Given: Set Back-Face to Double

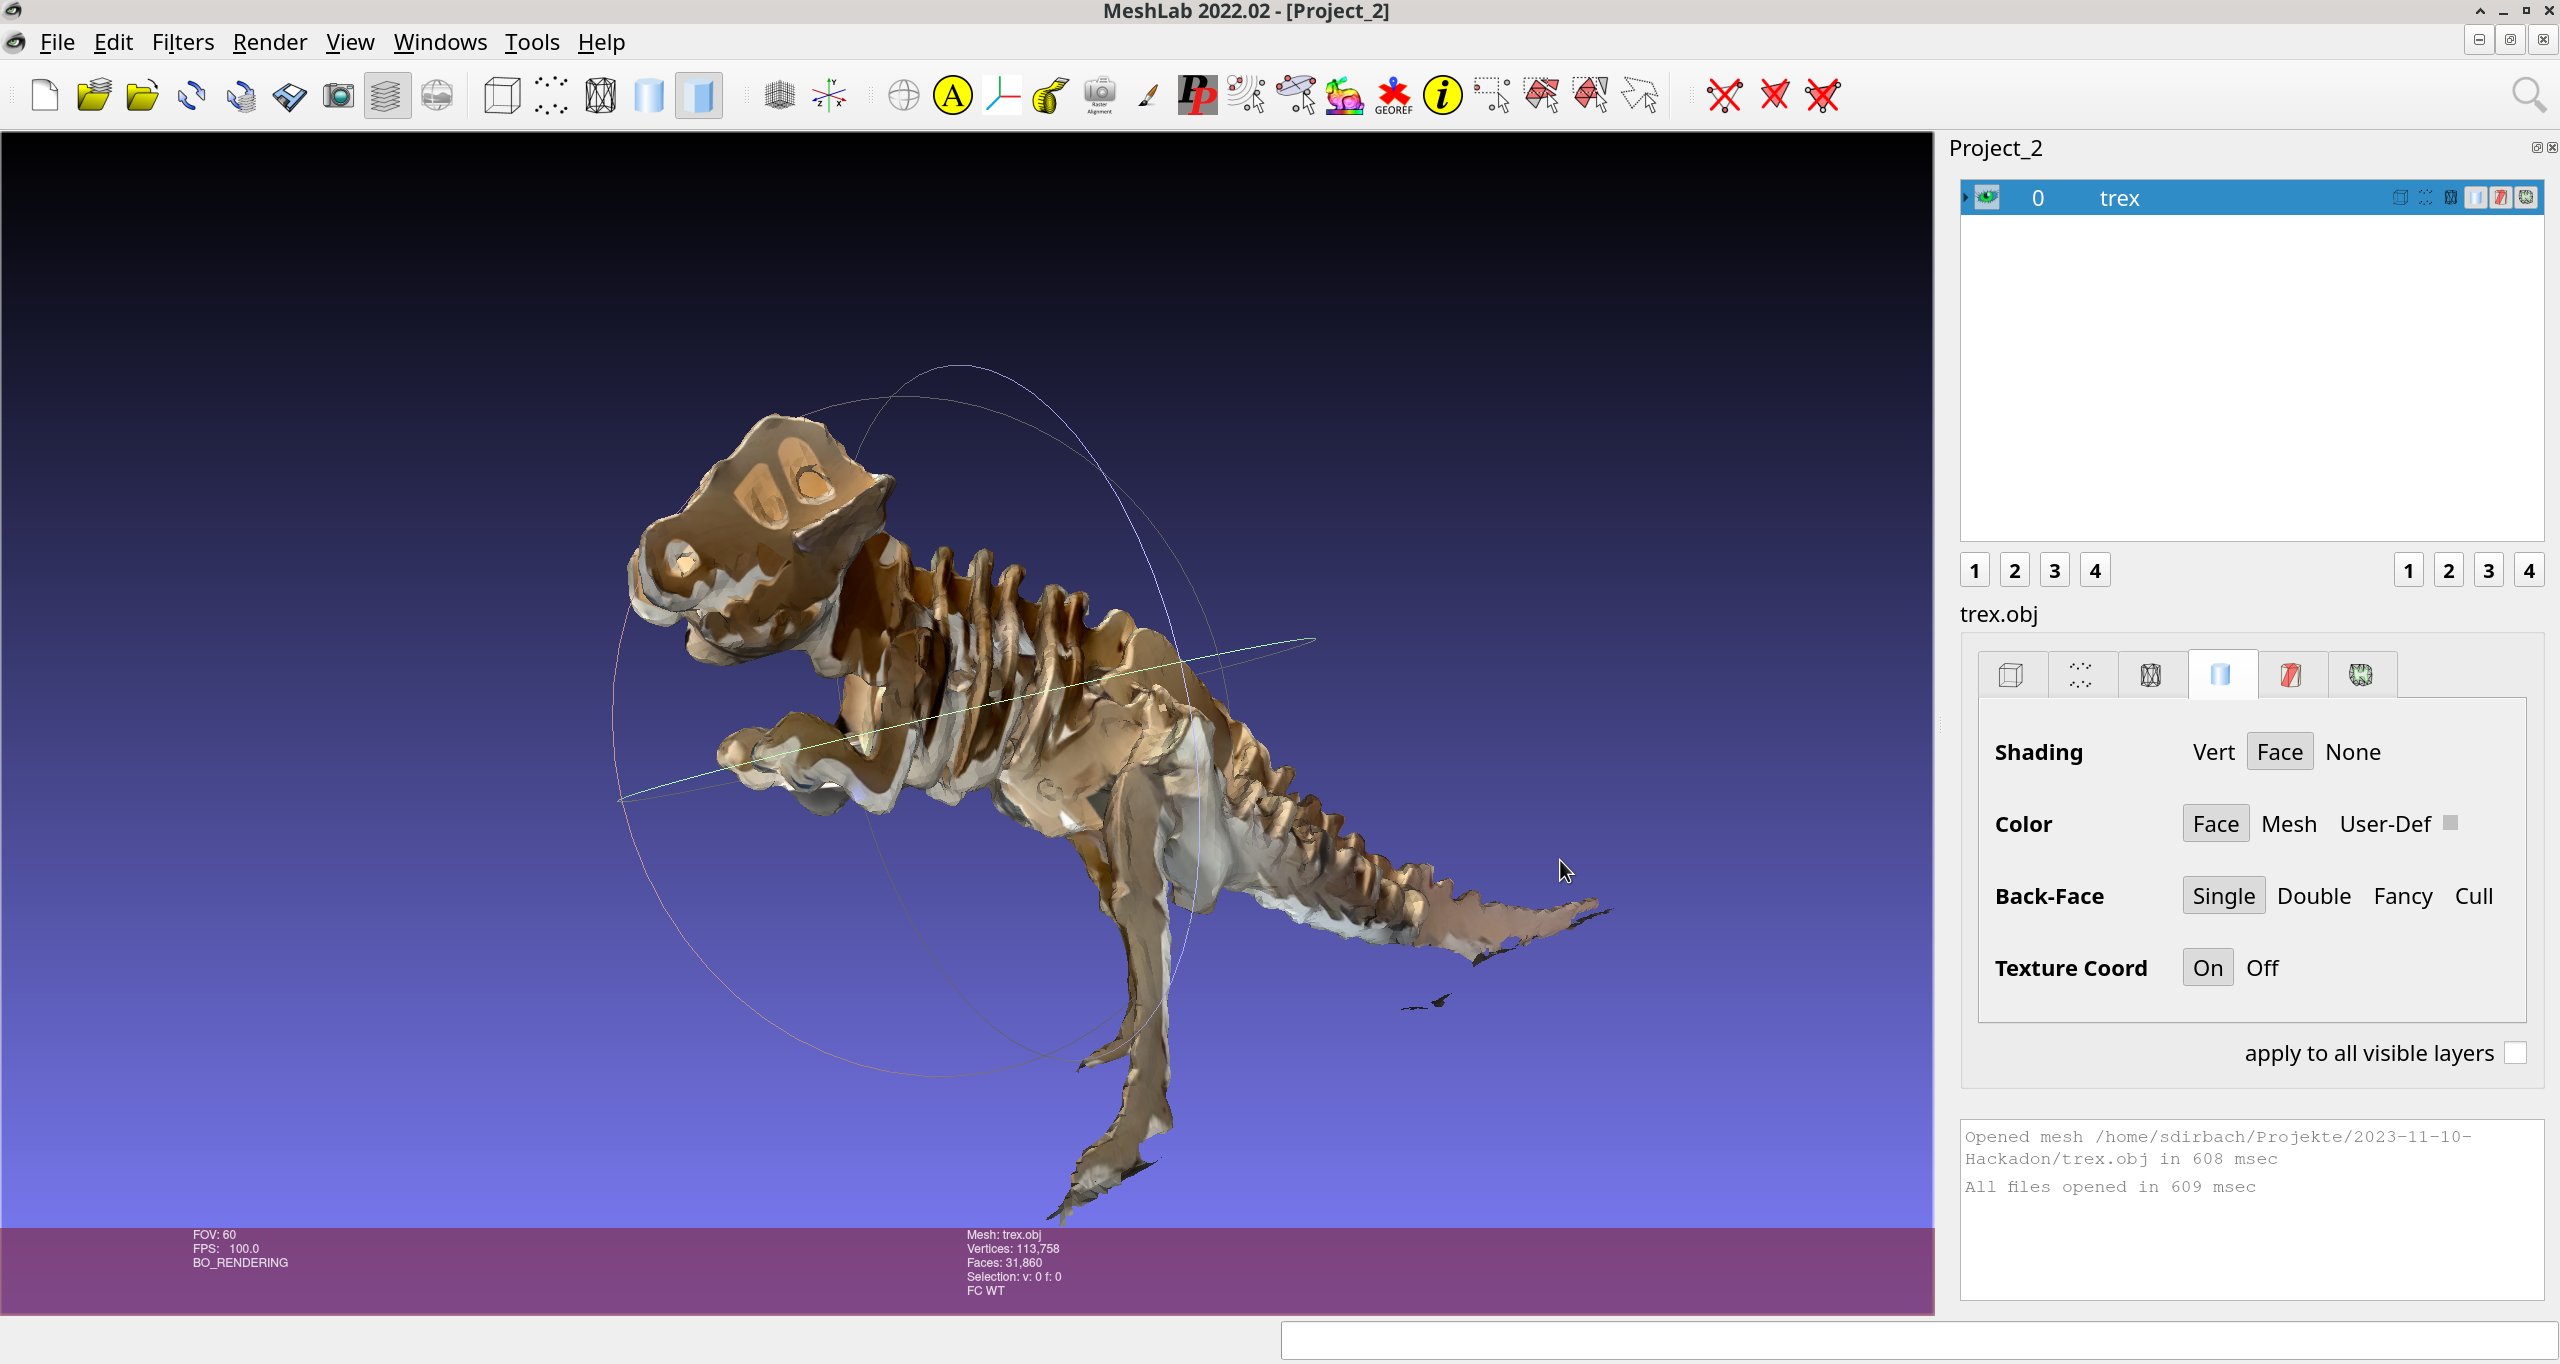Looking at the screenshot, I should [x=2313, y=896].
